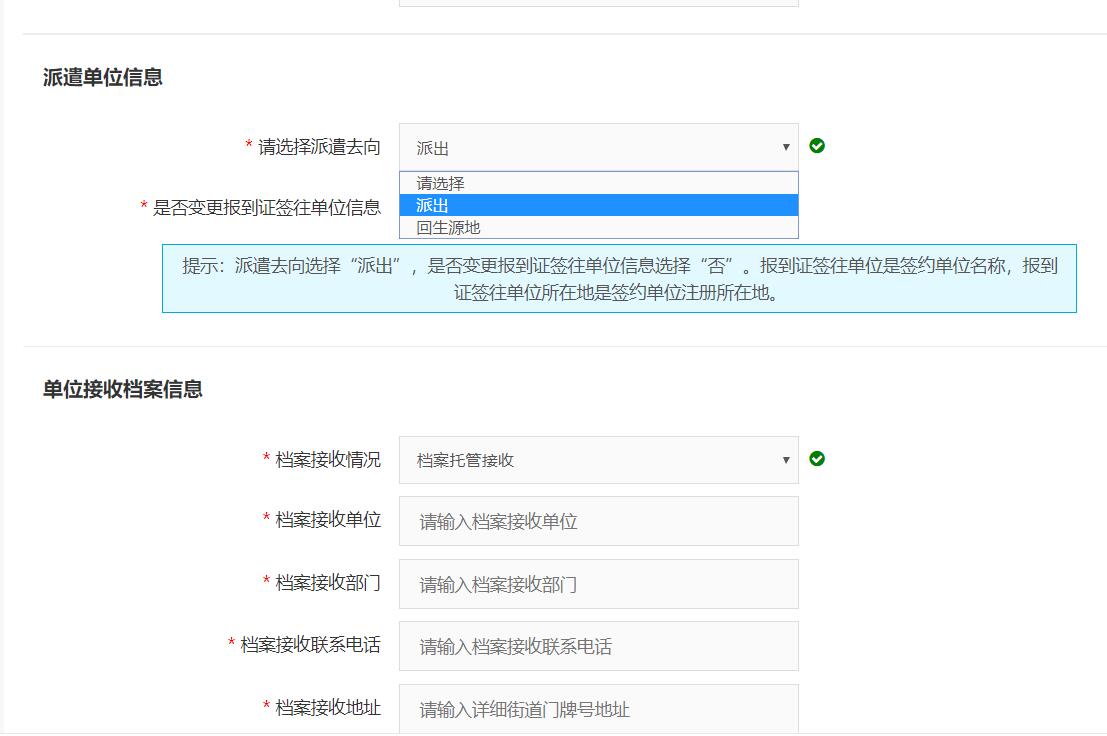Click the 档案接收部门 field label text

[x=328, y=582]
